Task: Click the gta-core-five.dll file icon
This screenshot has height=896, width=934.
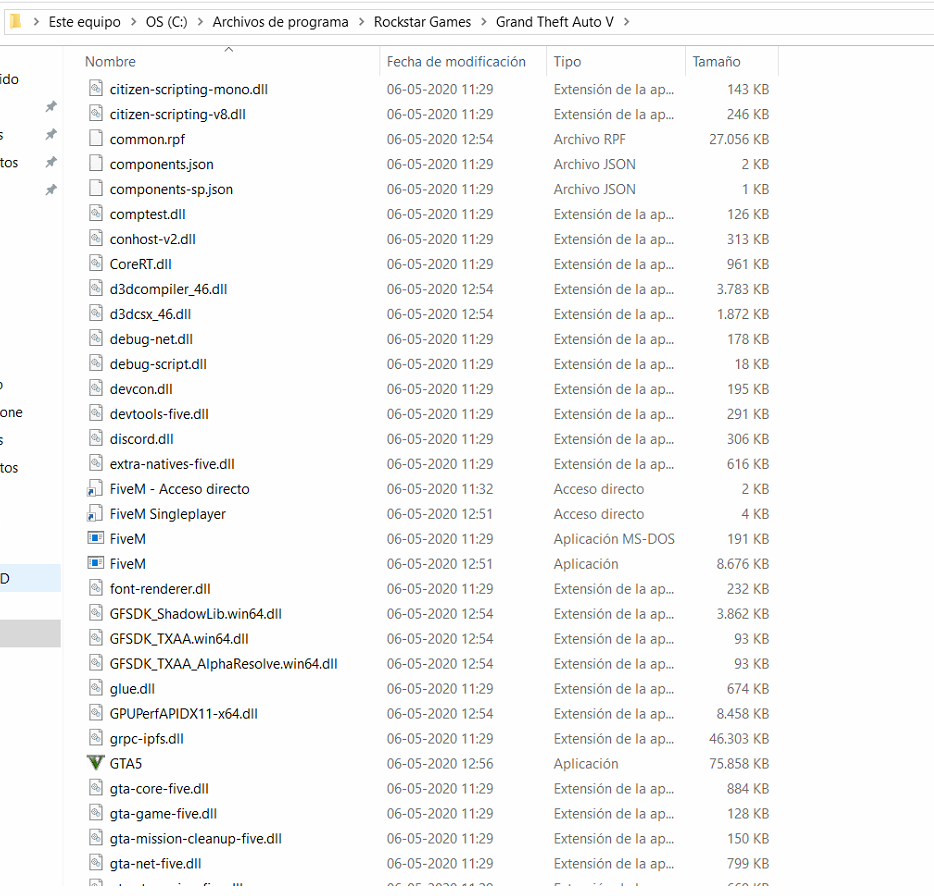Action: 95,789
